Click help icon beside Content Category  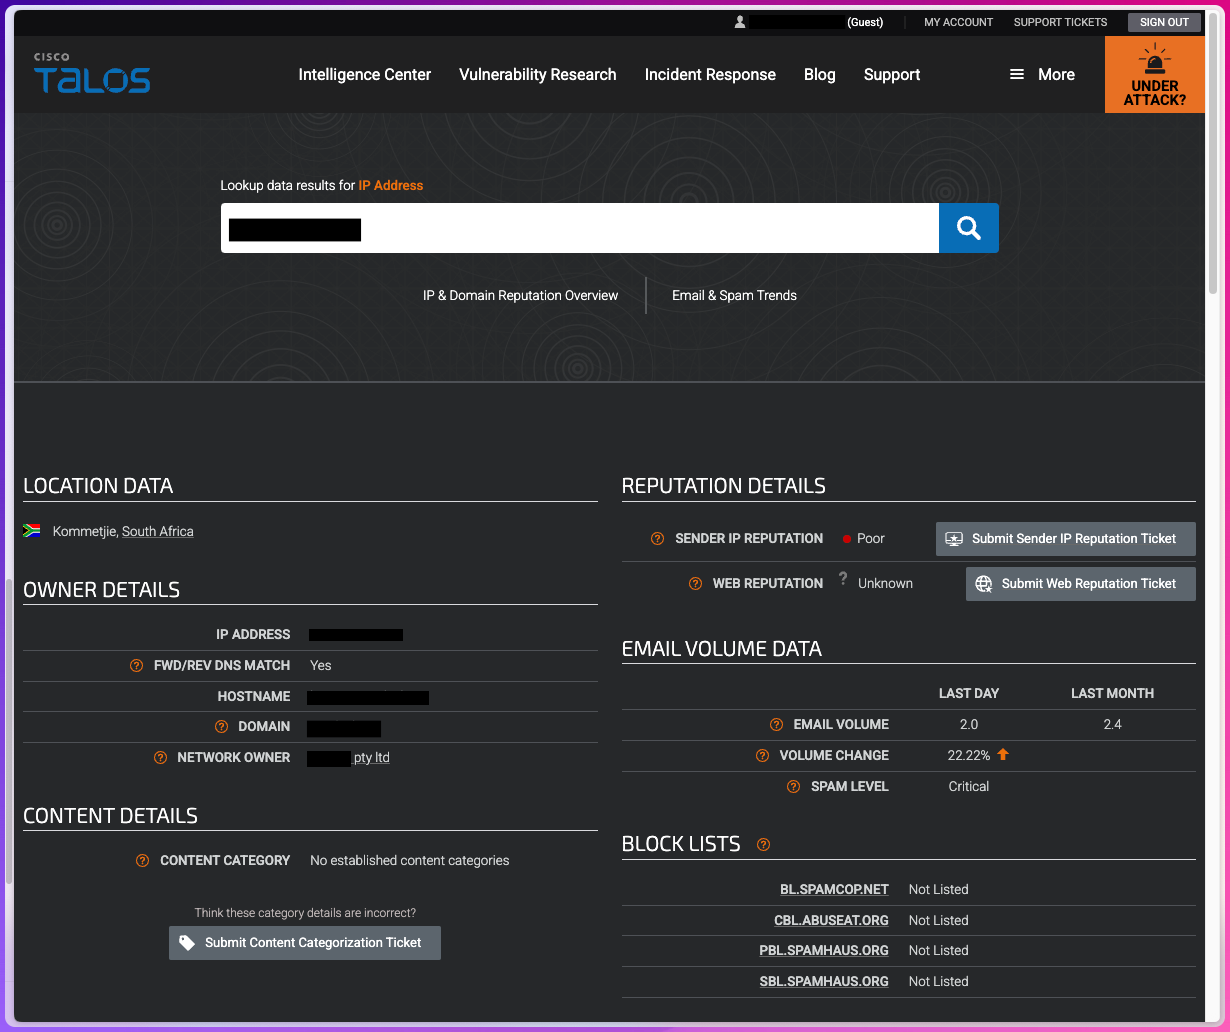pyautogui.click(x=143, y=860)
